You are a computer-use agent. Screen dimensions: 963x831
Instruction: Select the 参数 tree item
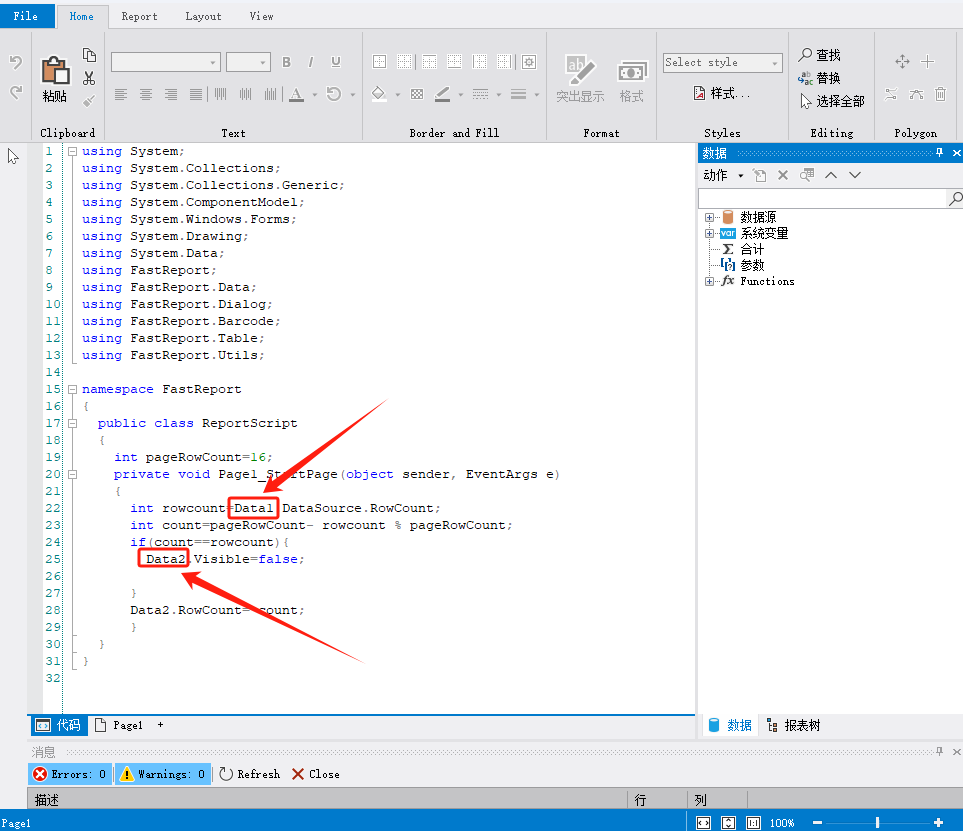click(752, 265)
